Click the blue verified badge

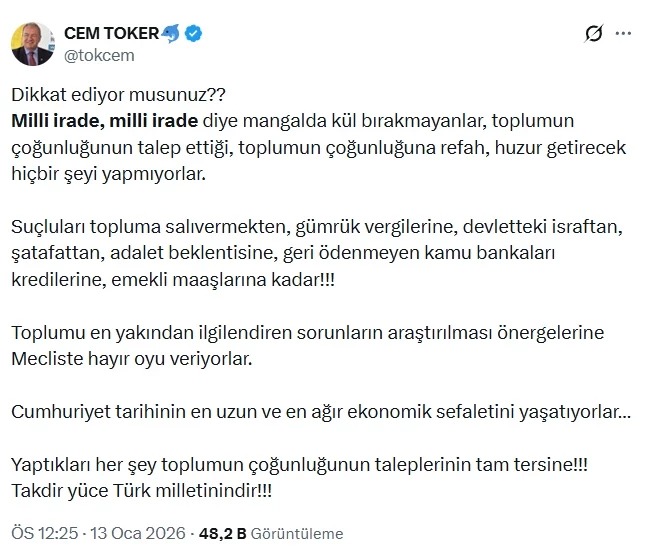(x=195, y=34)
